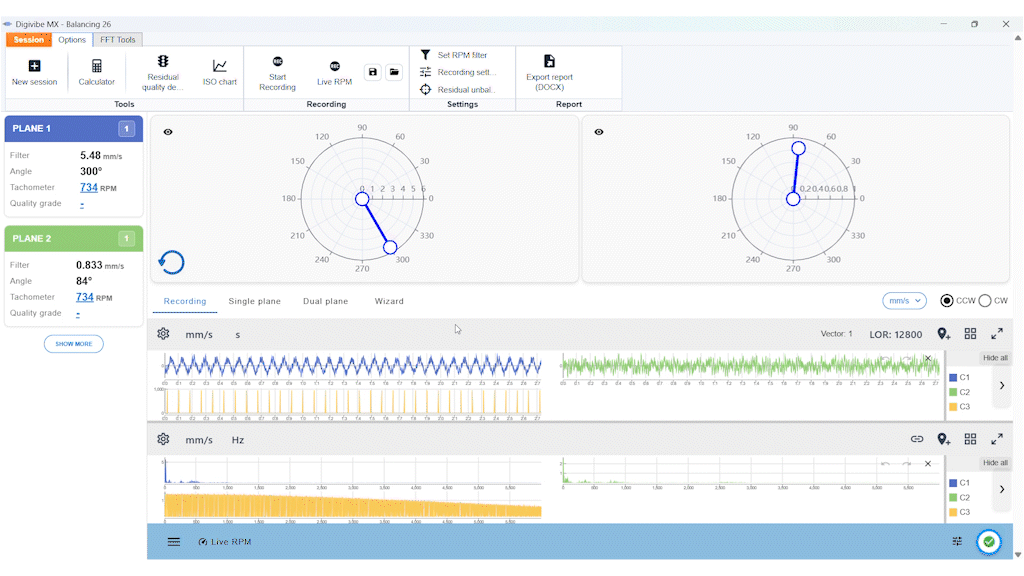Select the CW rotation radio button
The height and width of the screenshot is (576, 1024).
click(x=985, y=301)
